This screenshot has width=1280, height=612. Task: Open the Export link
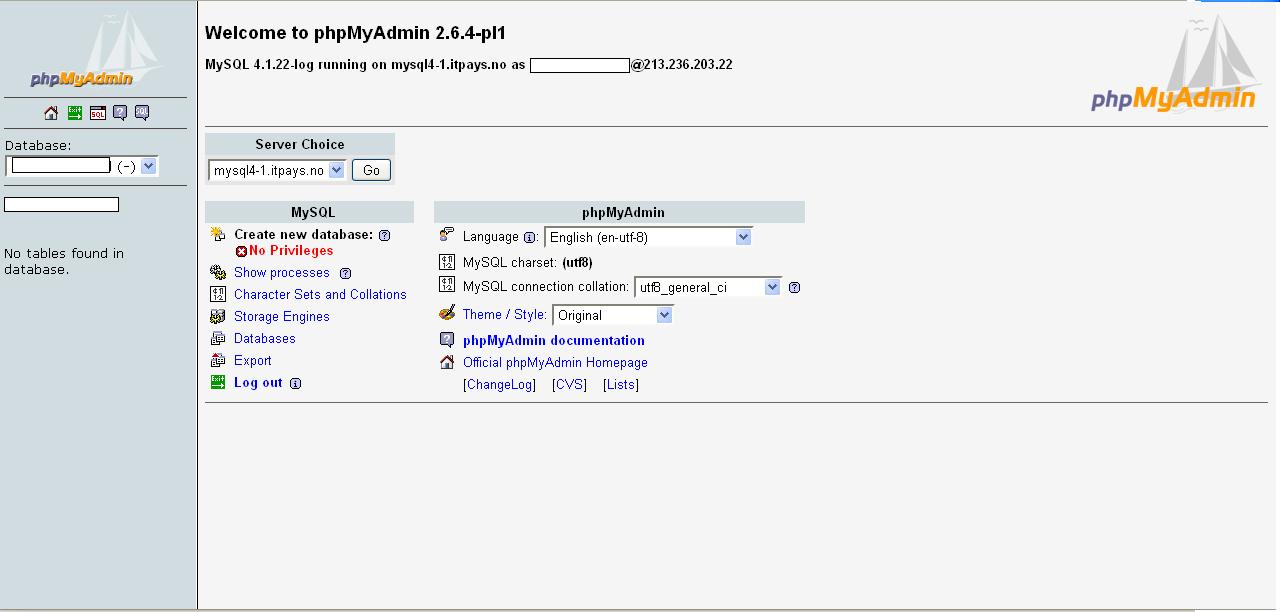pos(252,360)
